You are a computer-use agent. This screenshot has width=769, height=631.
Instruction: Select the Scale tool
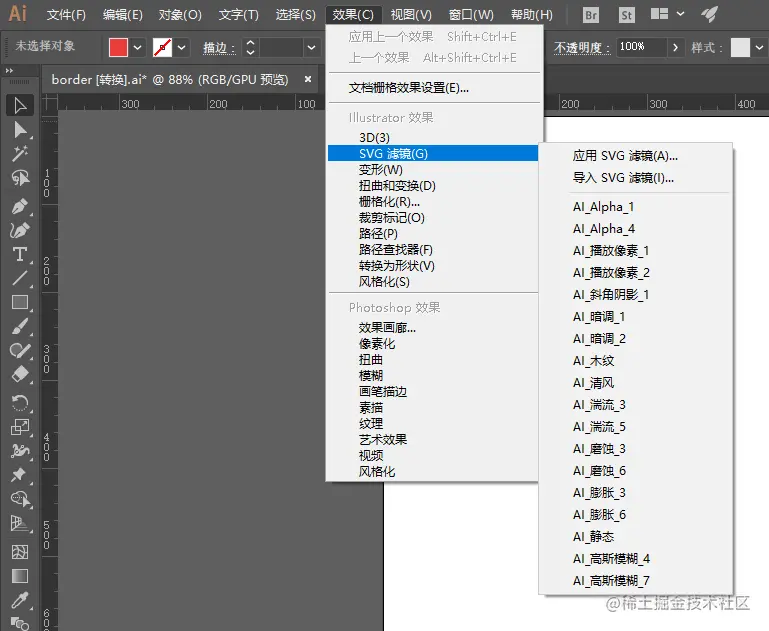20,427
